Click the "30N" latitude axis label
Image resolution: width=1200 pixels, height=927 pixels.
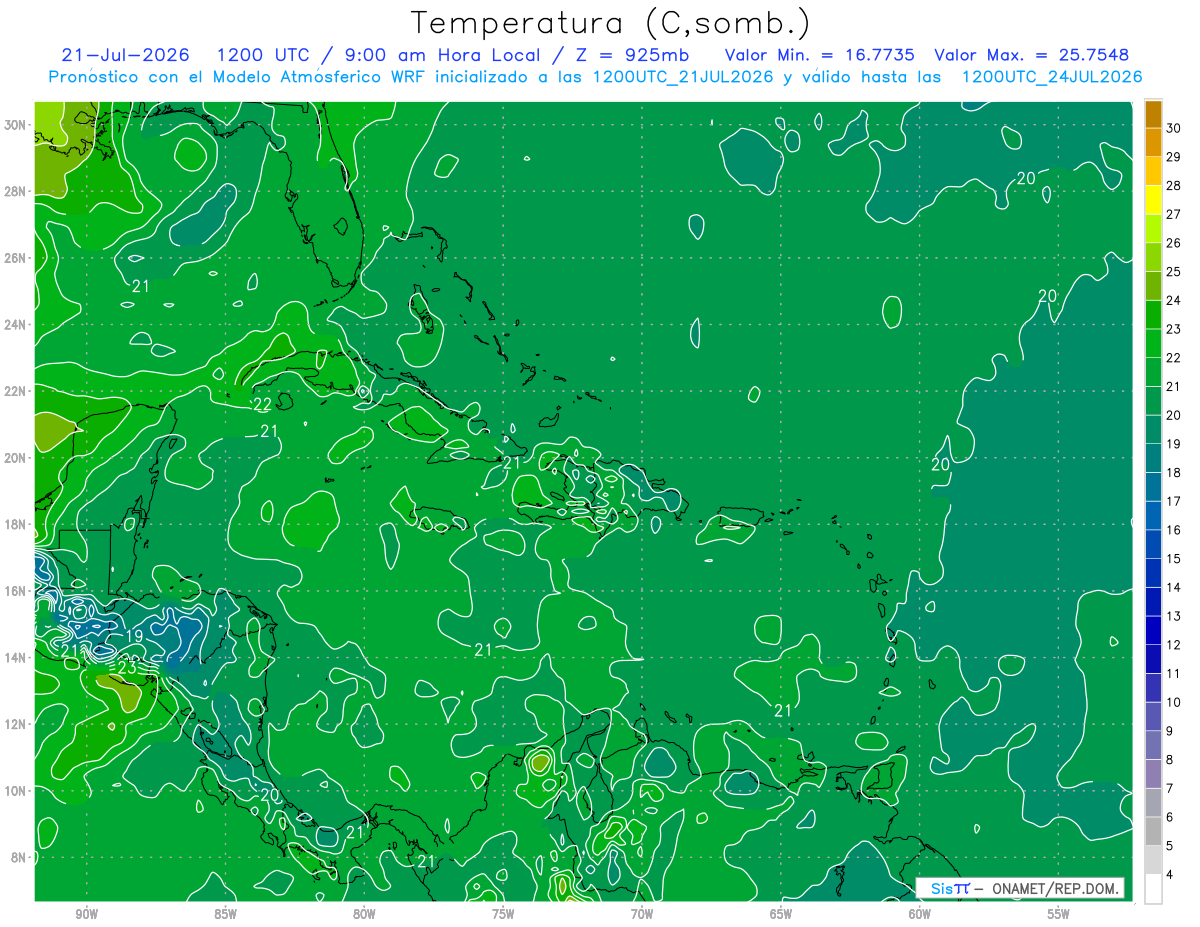pos(16,125)
